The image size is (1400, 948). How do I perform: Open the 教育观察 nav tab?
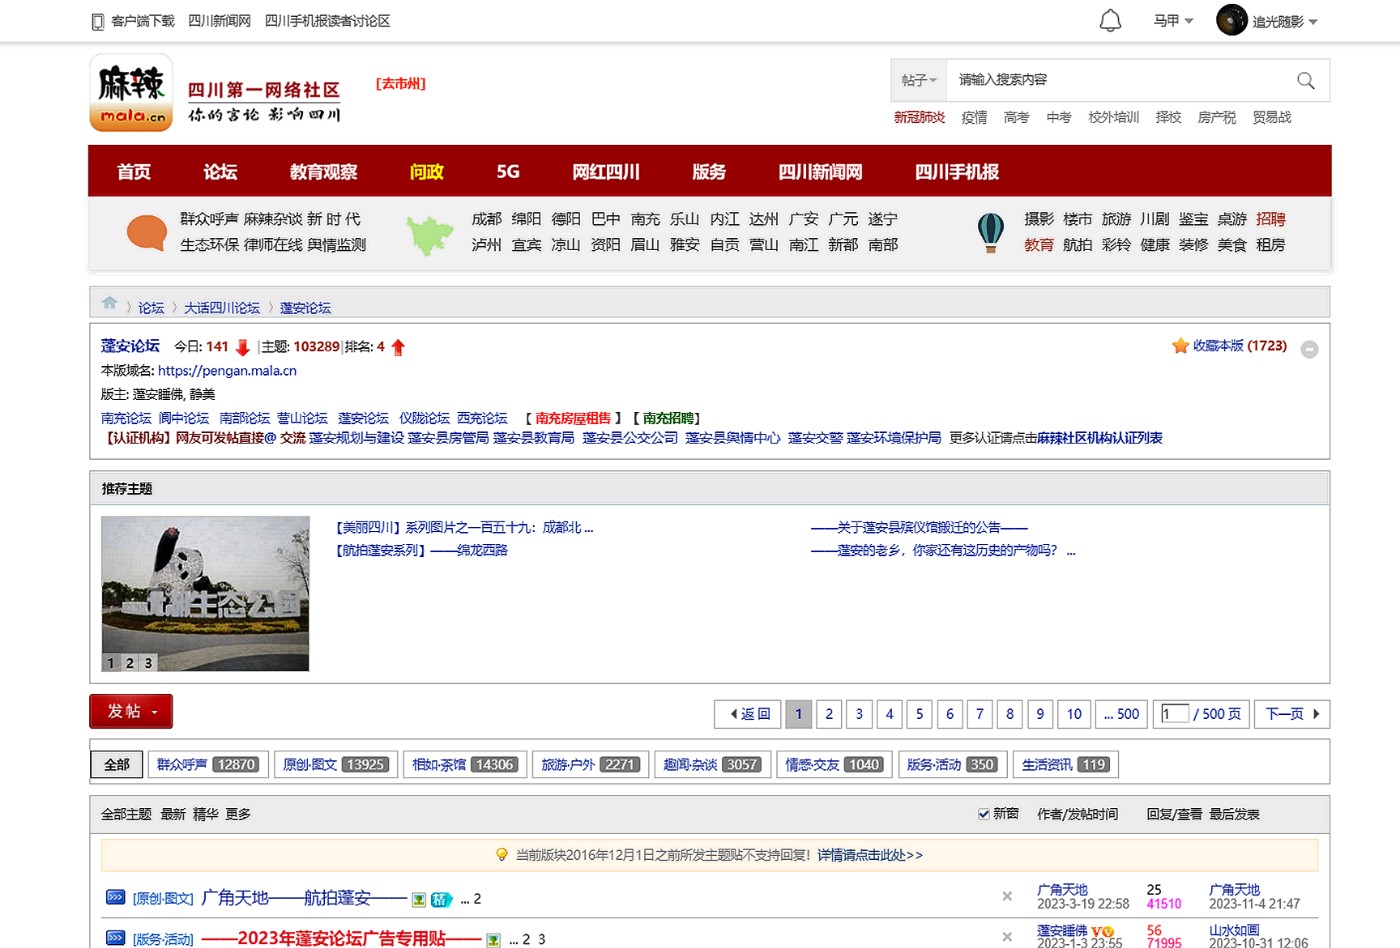point(323,172)
